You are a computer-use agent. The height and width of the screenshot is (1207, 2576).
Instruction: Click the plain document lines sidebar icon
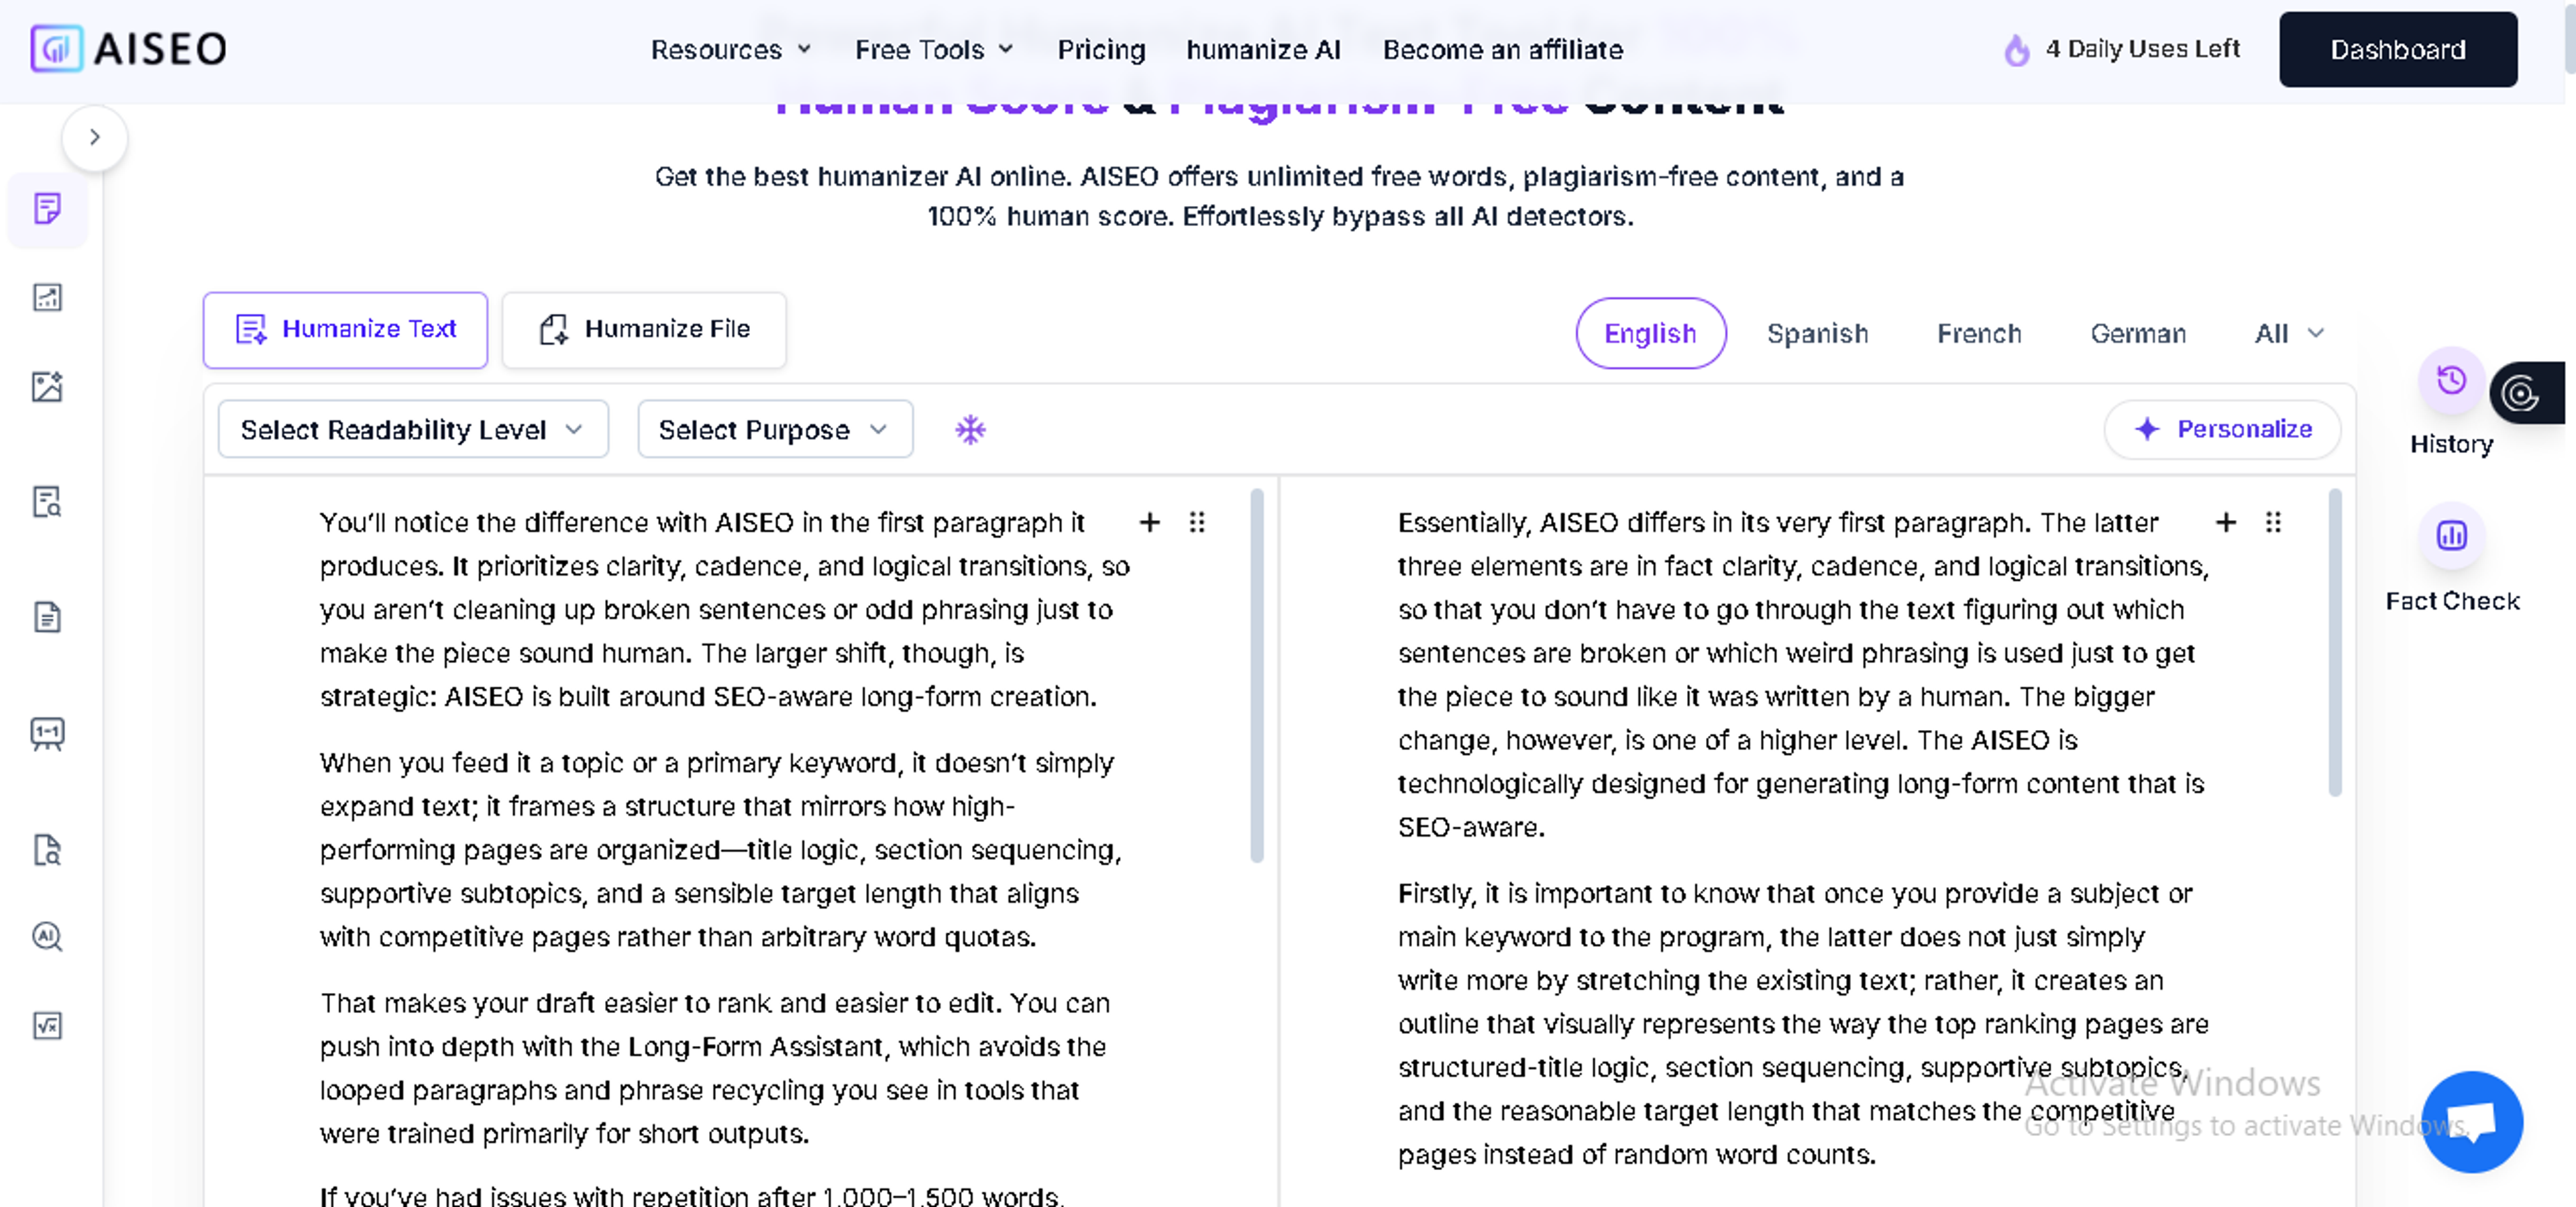click(47, 617)
